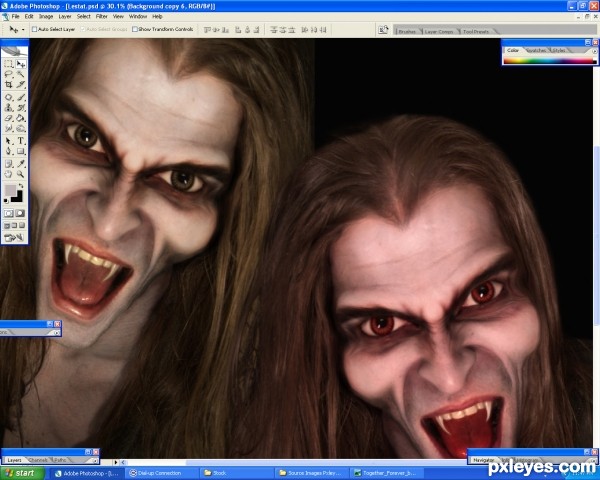
Task: Switch to the Swatches tab
Action: click(x=536, y=51)
